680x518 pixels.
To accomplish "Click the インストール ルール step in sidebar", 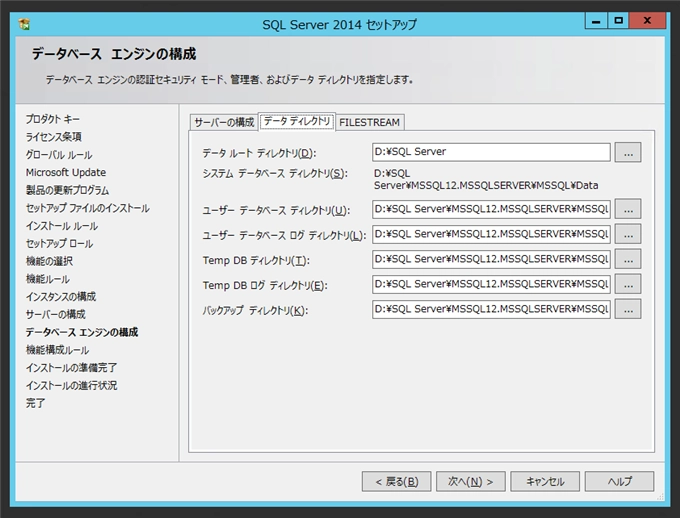I will point(62,226).
